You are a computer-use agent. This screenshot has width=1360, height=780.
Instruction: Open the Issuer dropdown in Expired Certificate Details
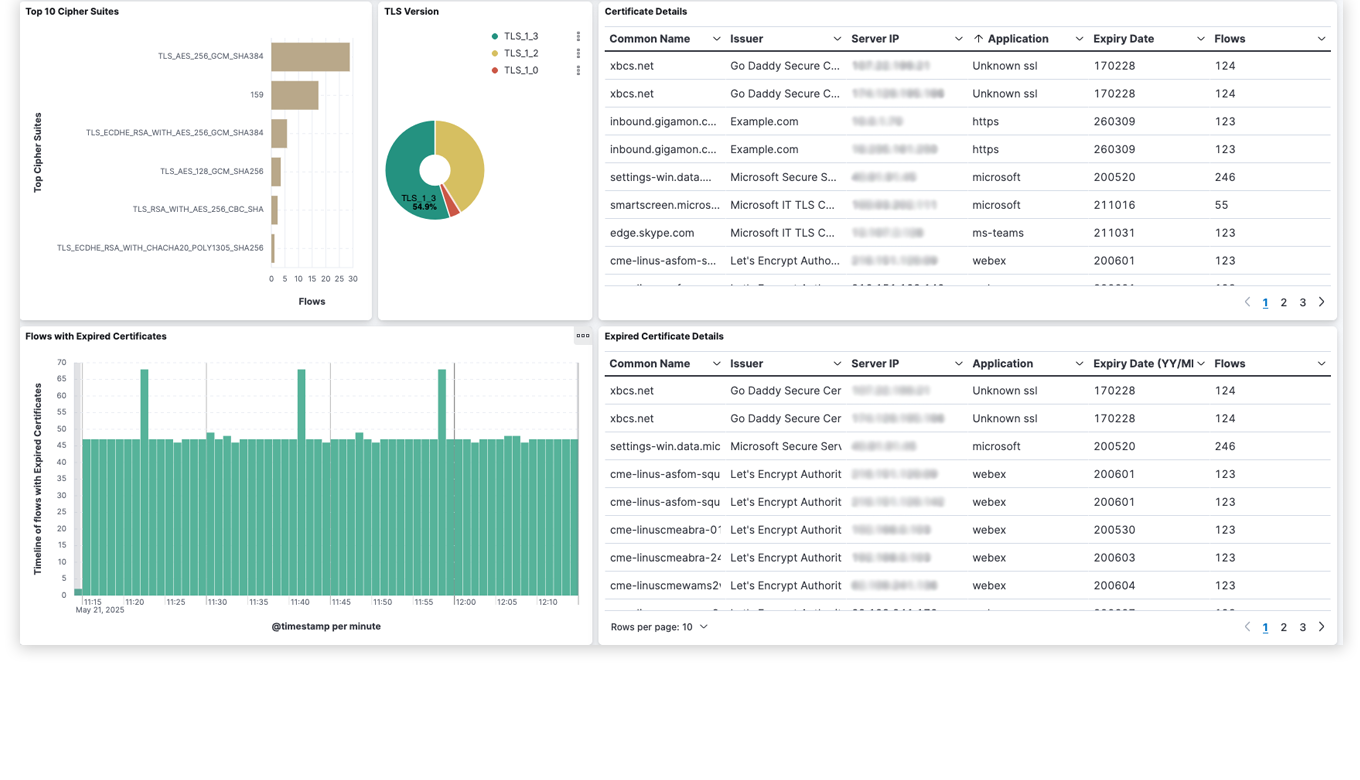coord(836,363)
